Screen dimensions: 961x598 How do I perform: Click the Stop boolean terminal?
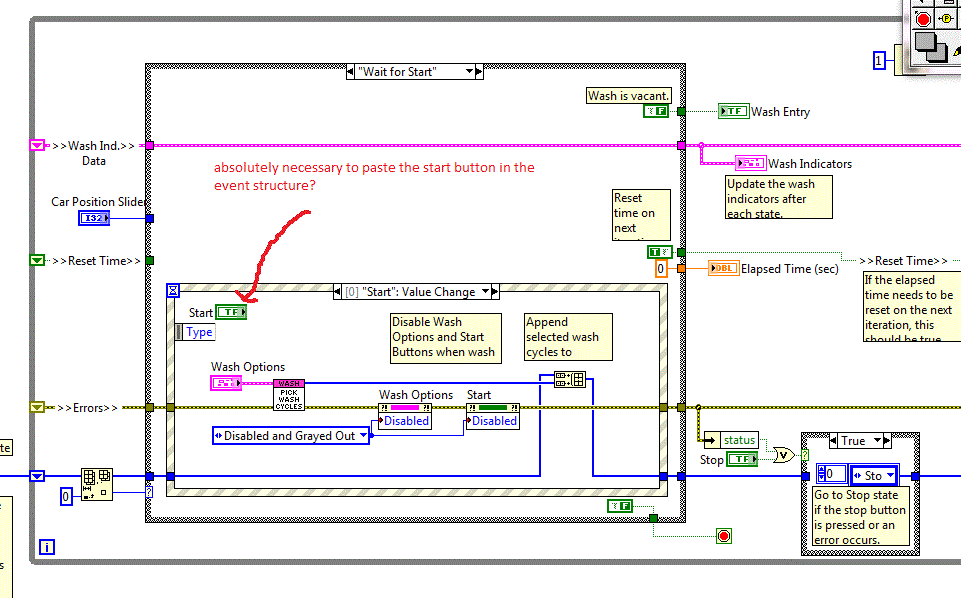click(742, 459)
